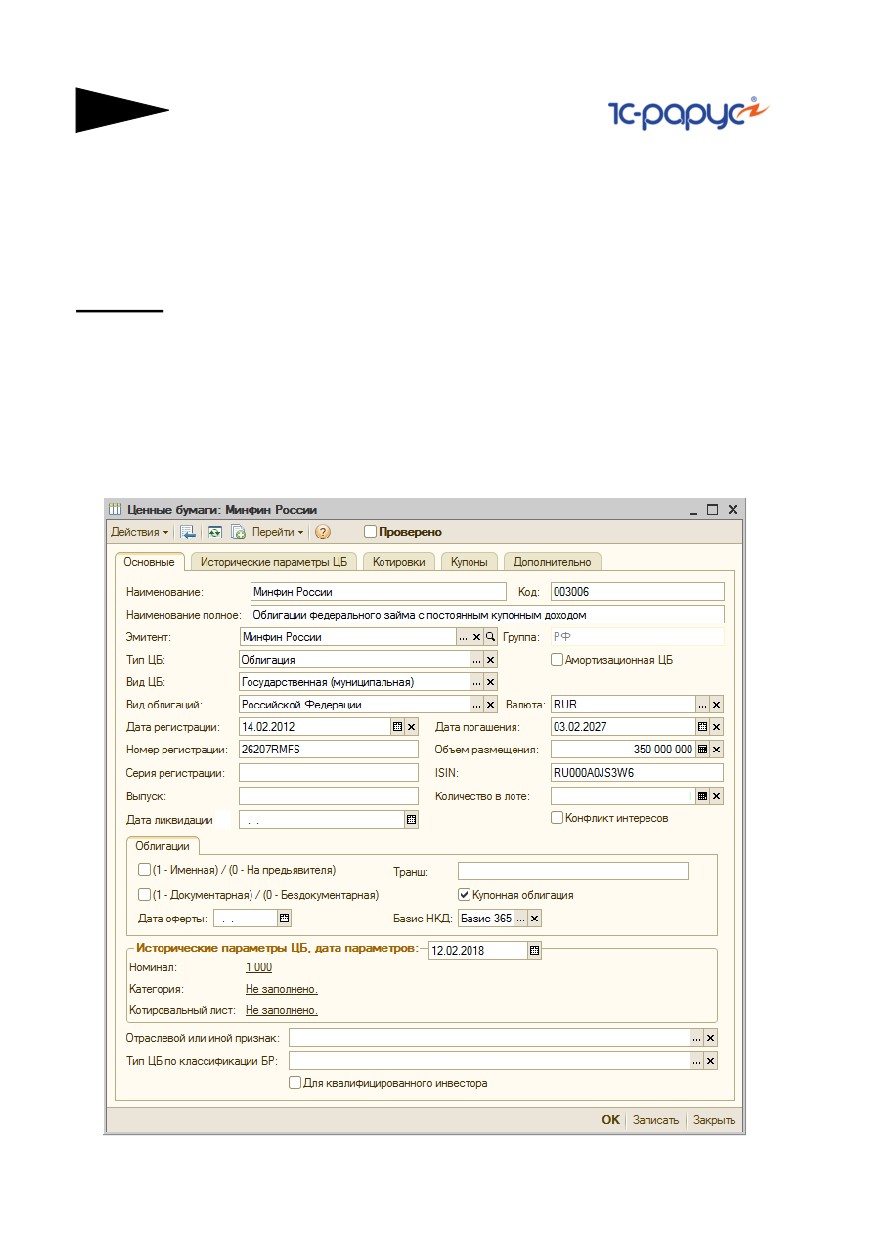The image size is (875, 1239).
Task: Open the help question-mark icon
Action: pos(323,532)
